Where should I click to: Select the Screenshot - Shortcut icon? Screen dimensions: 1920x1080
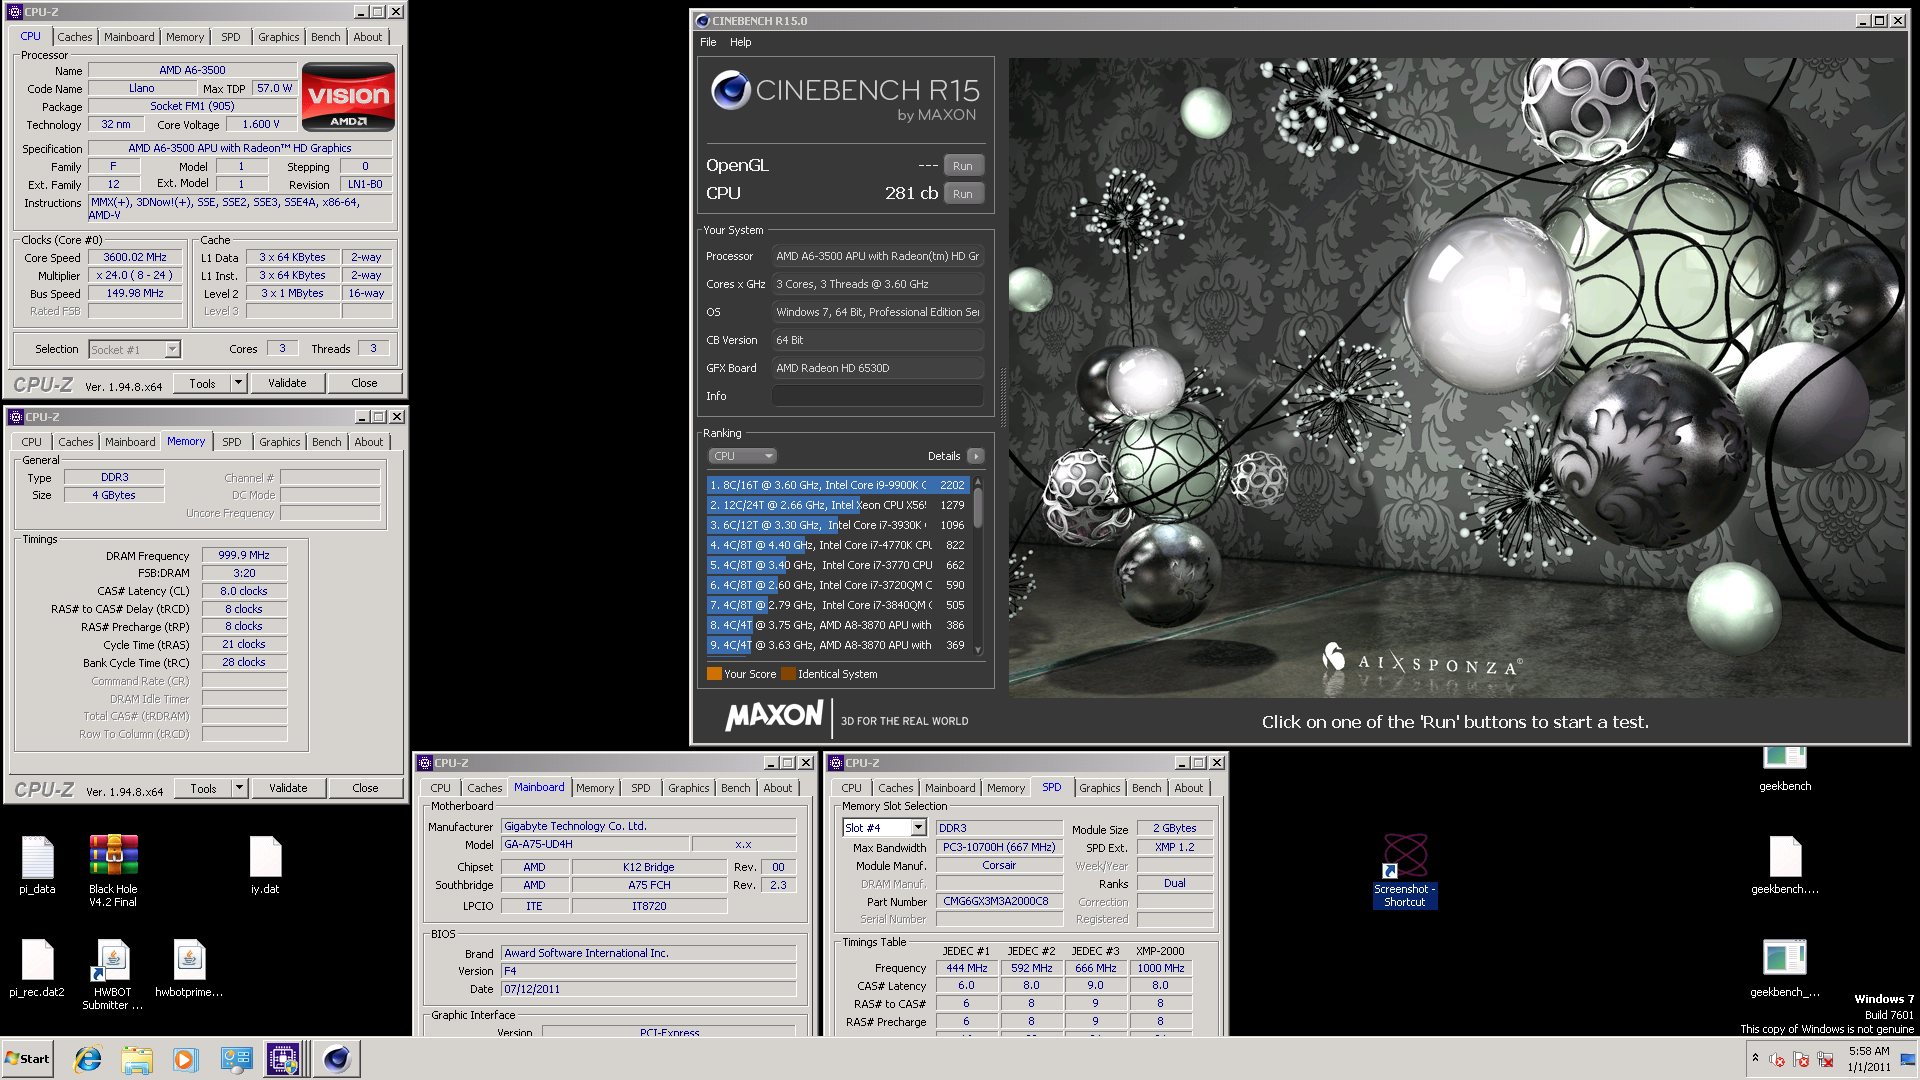pos(1405,870)
